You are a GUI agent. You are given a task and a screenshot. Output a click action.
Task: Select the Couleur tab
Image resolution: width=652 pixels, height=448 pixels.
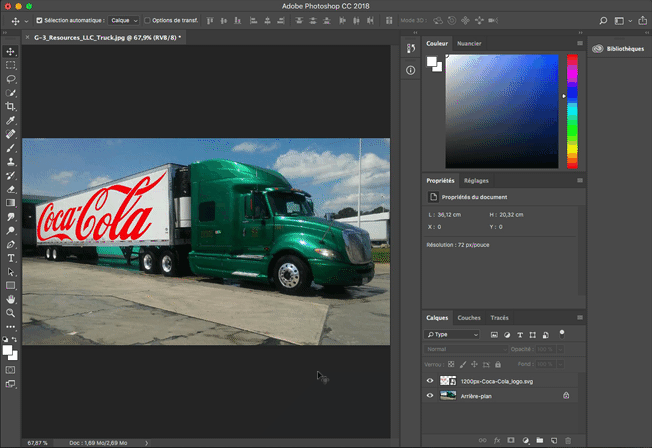437,43
